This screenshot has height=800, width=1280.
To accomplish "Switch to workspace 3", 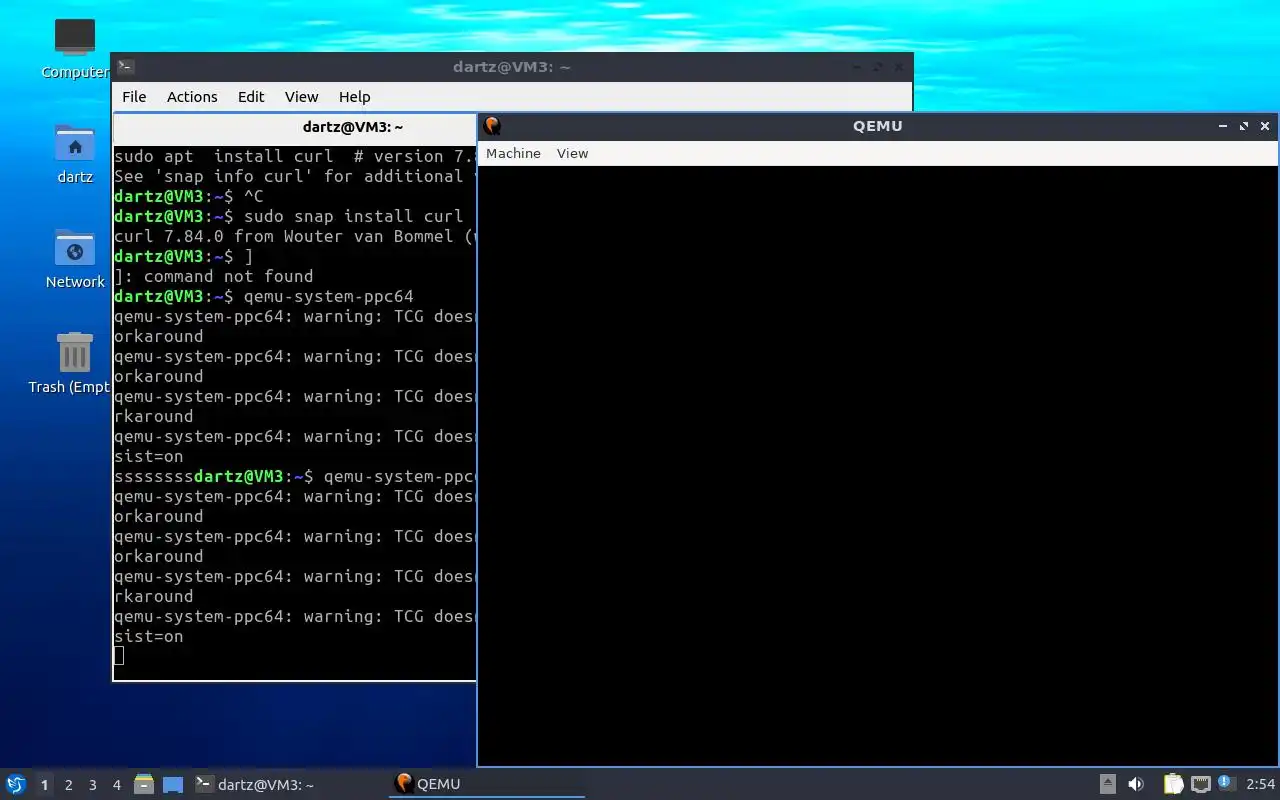I will pos(92,785).
